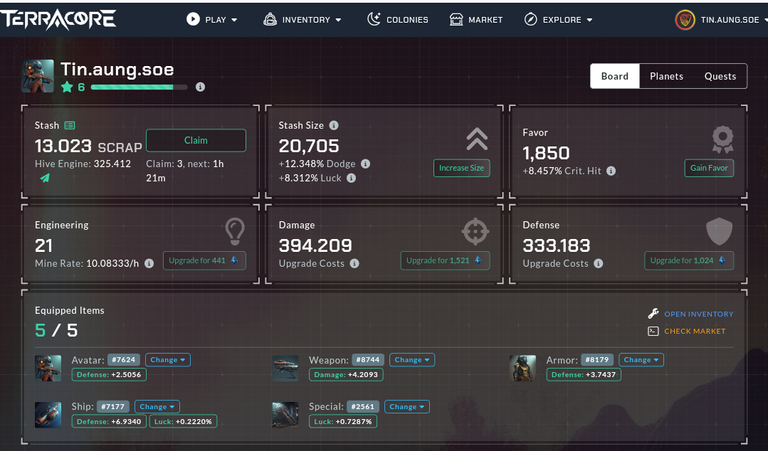Viewport: 768px width, 451px height.
Task: Open the OPEN INVENTORY link
Action: click(x=699, y=314)
